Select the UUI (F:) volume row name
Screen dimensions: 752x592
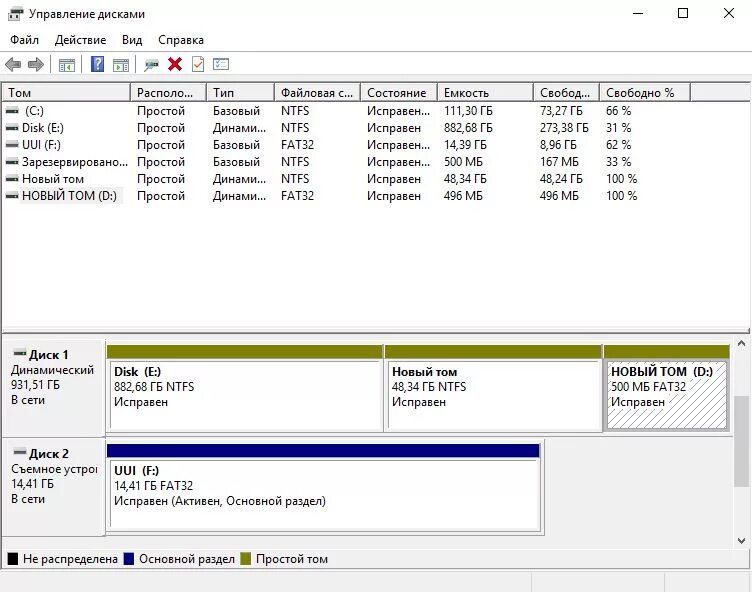click(41, 145)
